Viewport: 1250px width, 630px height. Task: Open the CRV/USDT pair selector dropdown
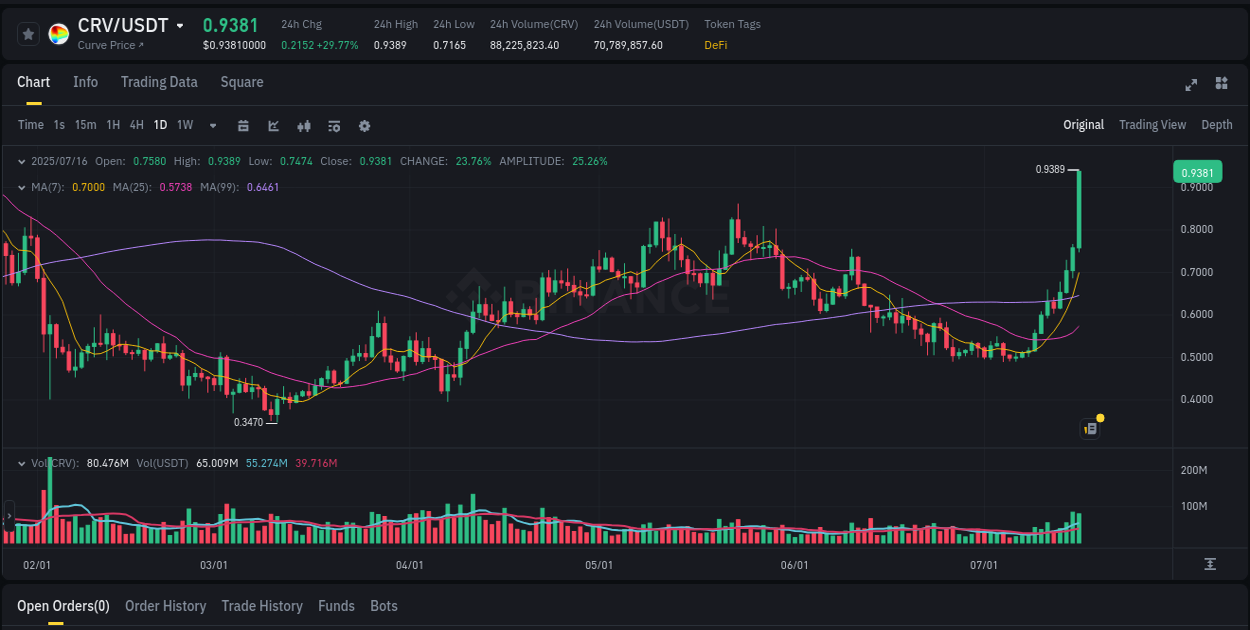pyautogui.click(x=180, y=24)
